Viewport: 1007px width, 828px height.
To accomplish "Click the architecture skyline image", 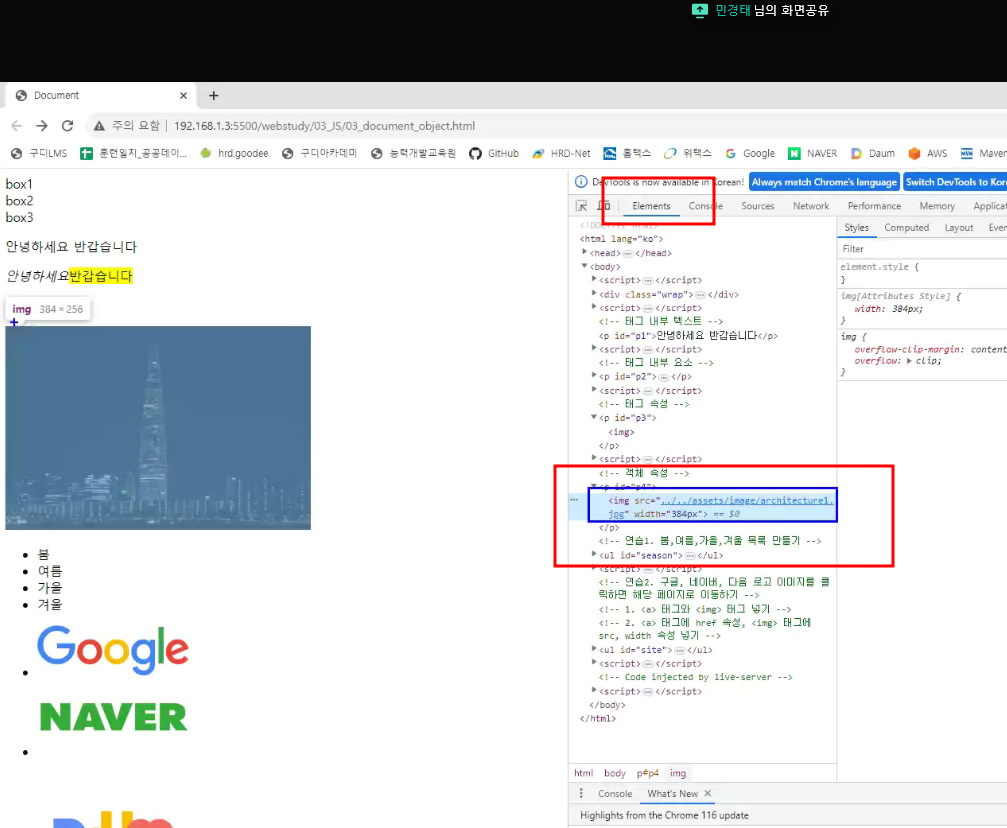I will coord(158,428).
